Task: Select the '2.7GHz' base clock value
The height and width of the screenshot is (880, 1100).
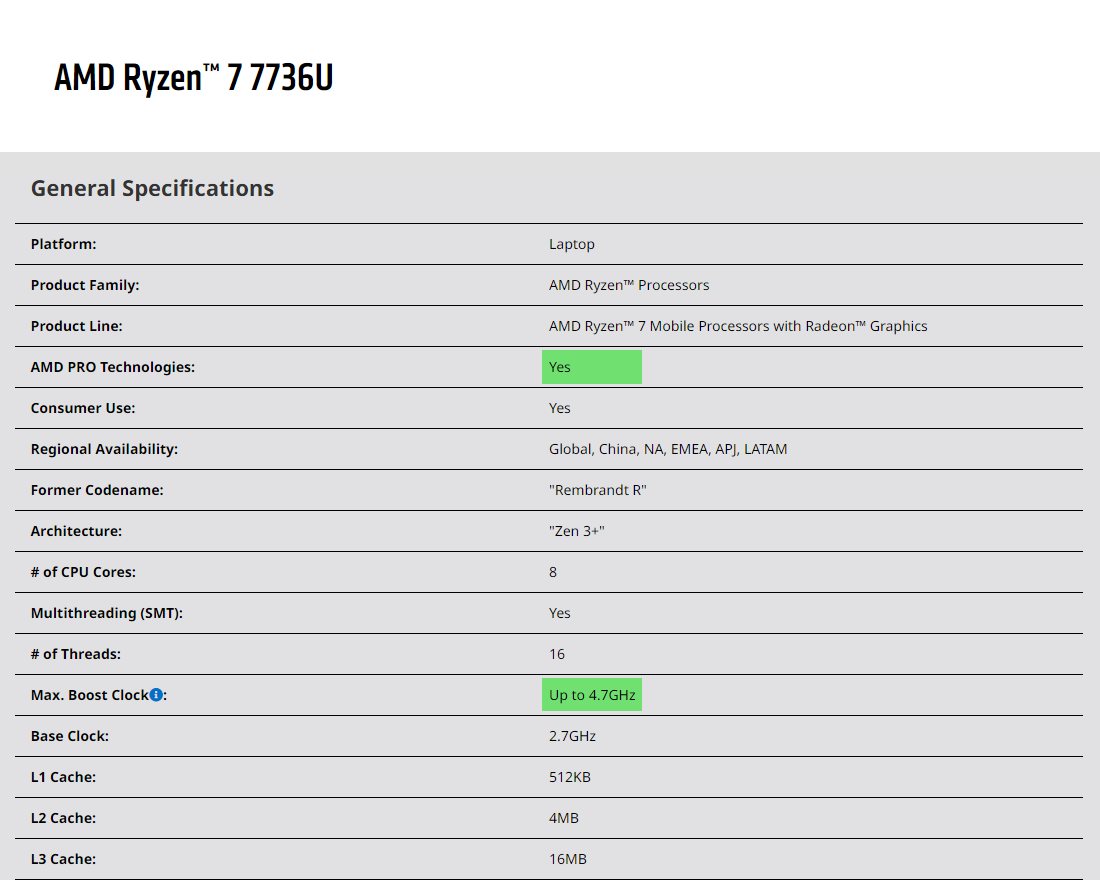Action: point(572,736)
